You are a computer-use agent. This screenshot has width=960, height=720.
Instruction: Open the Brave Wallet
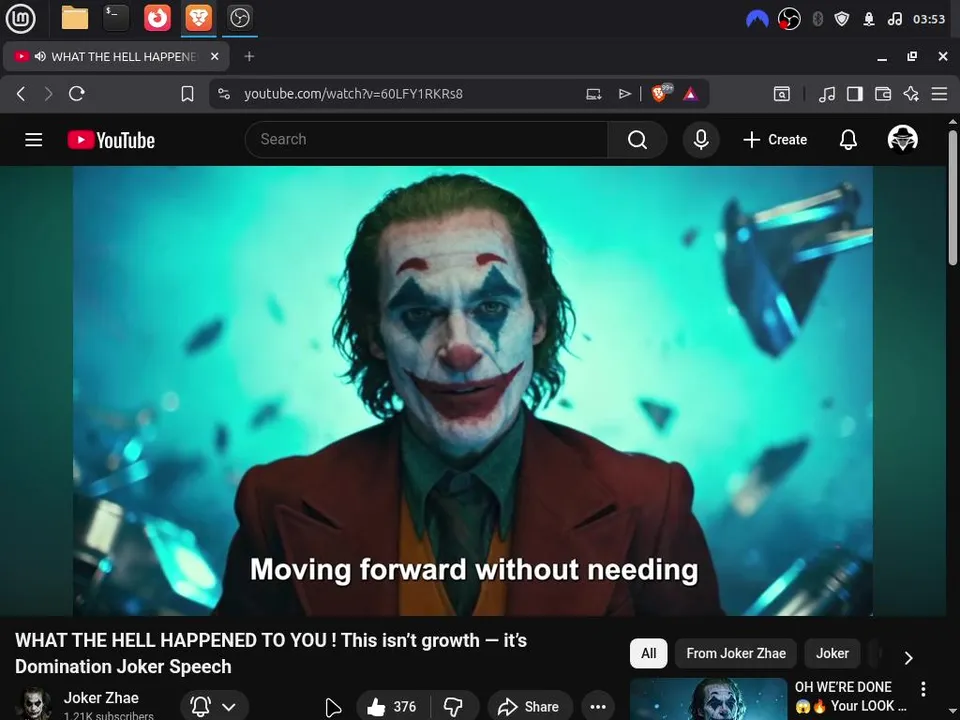pos(883,94)
